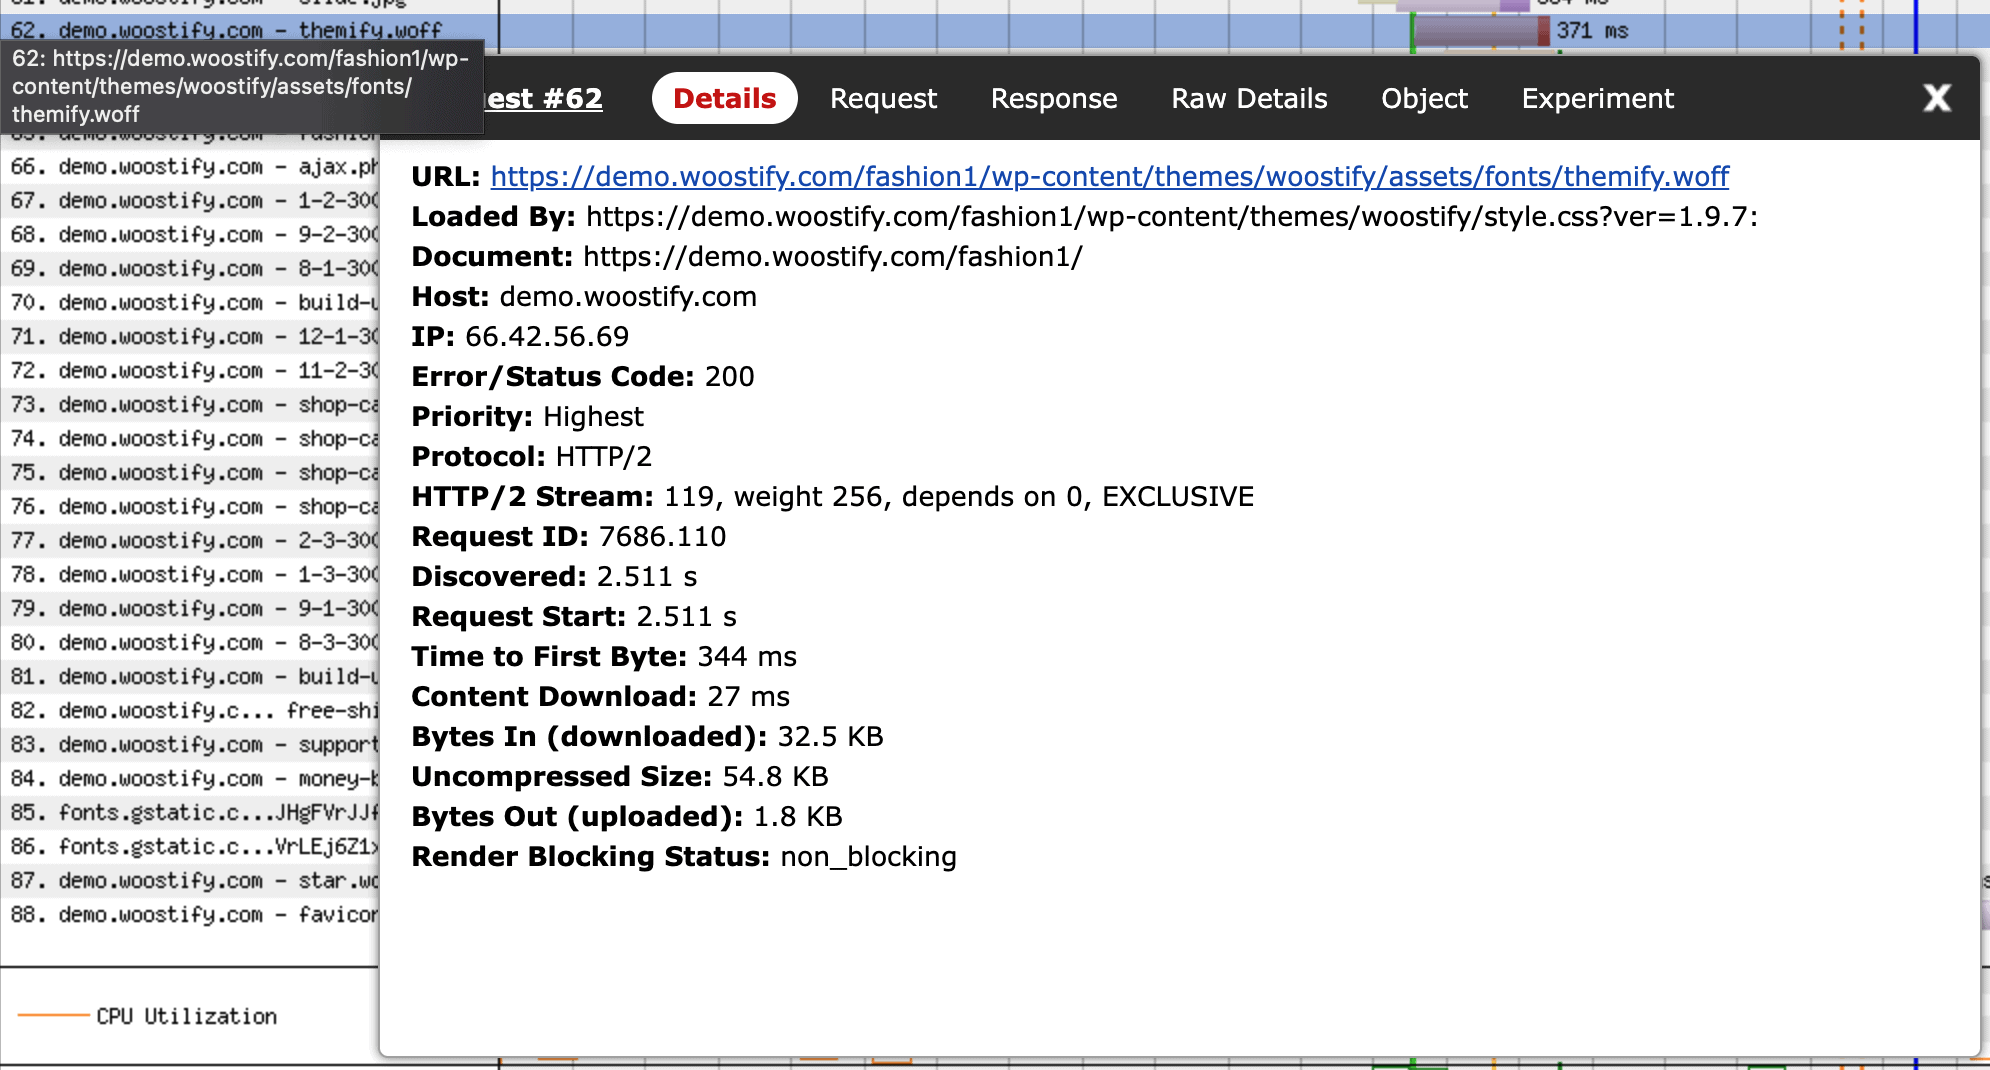
Task: Open the Response tab
Action: [1054, 98]
